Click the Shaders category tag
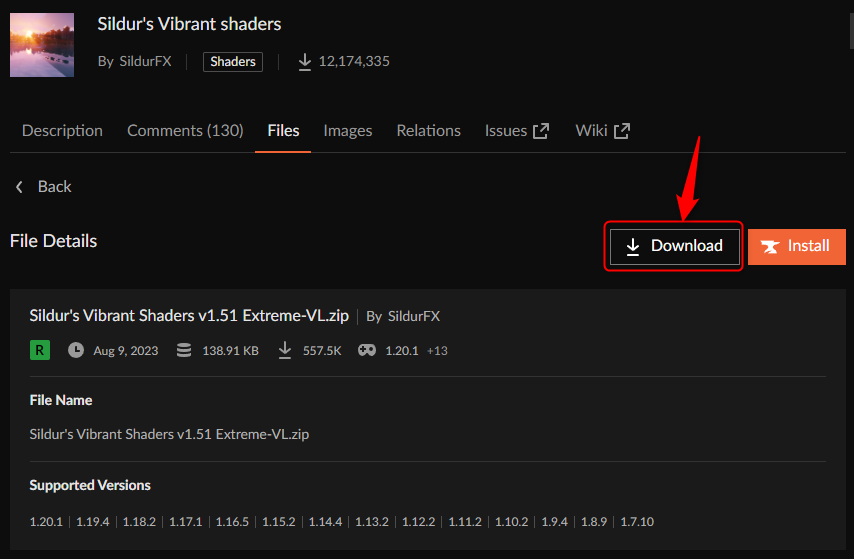This screenshot has height=559, width=854. (233, 62)
